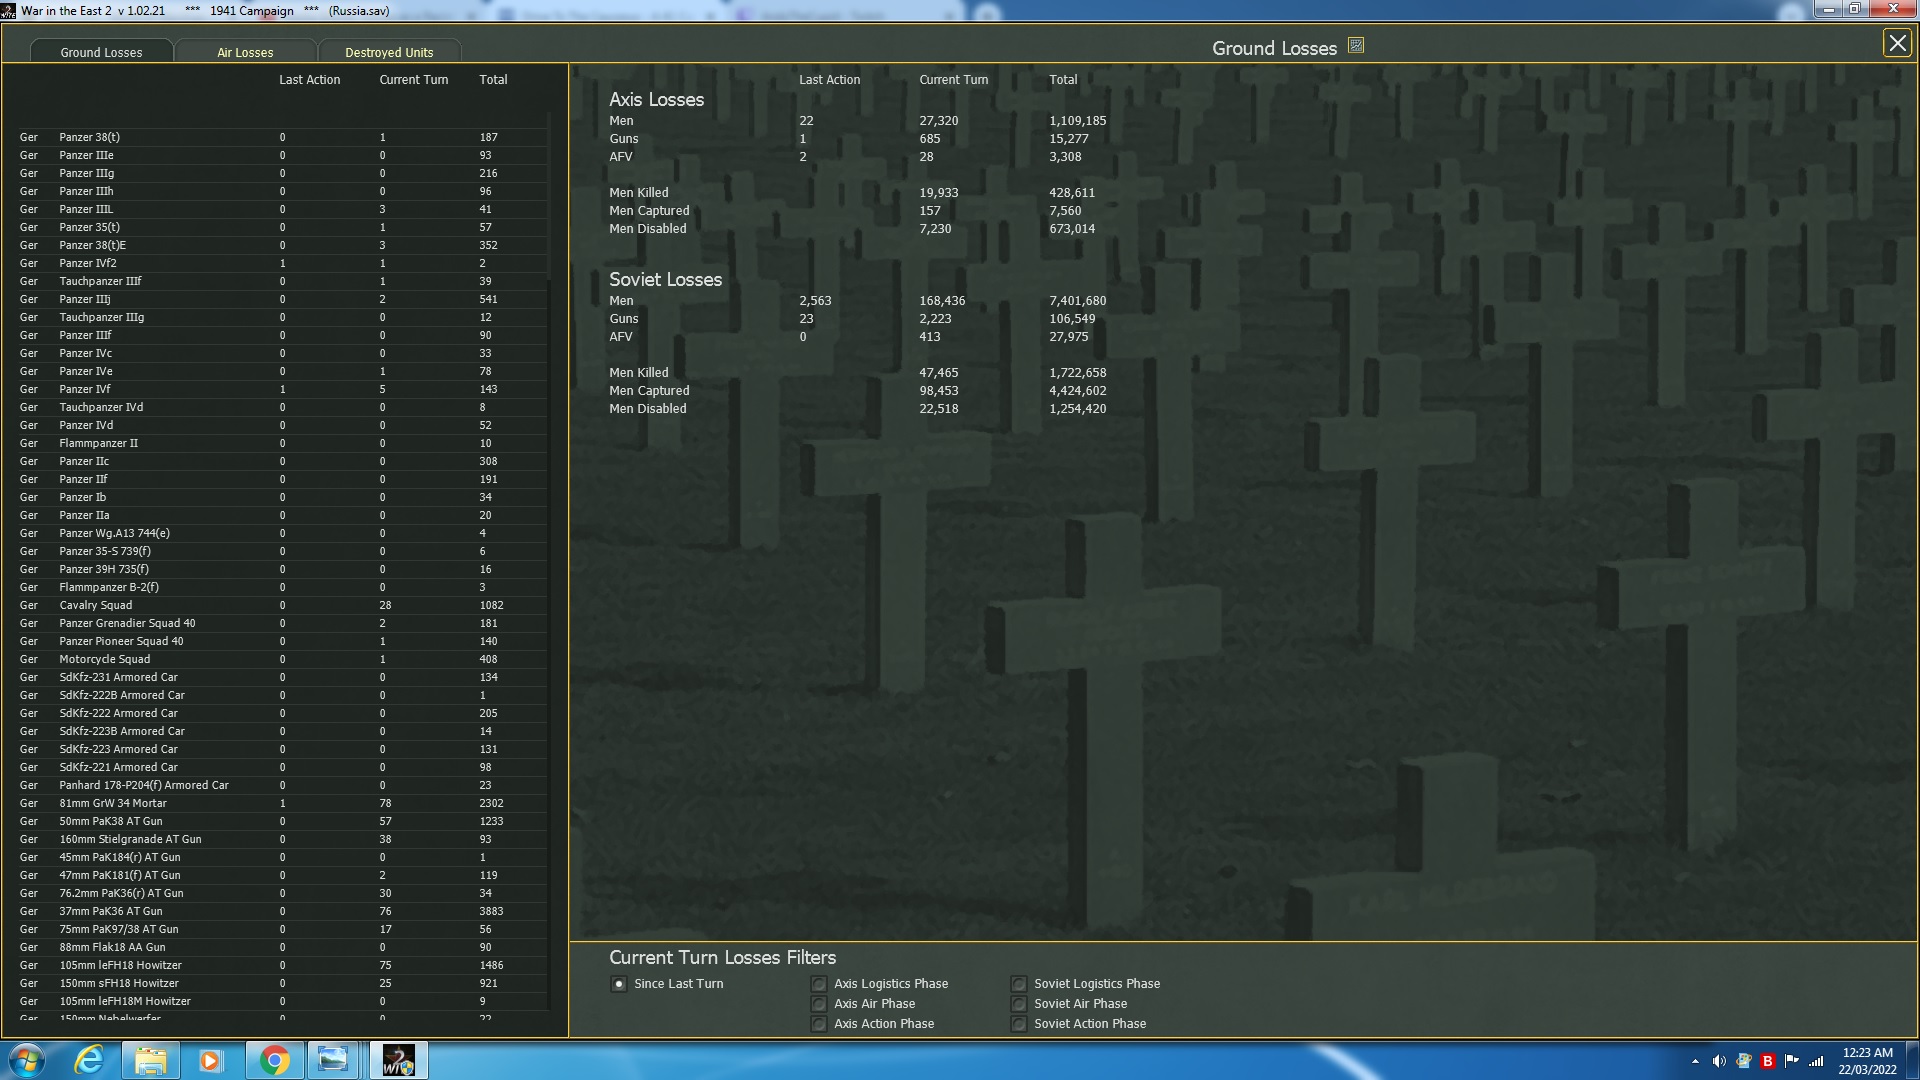Viewport: 1920px width, 1080px height.
Task: Open the volume control in the system tray
Action: click(1719, 1061)
